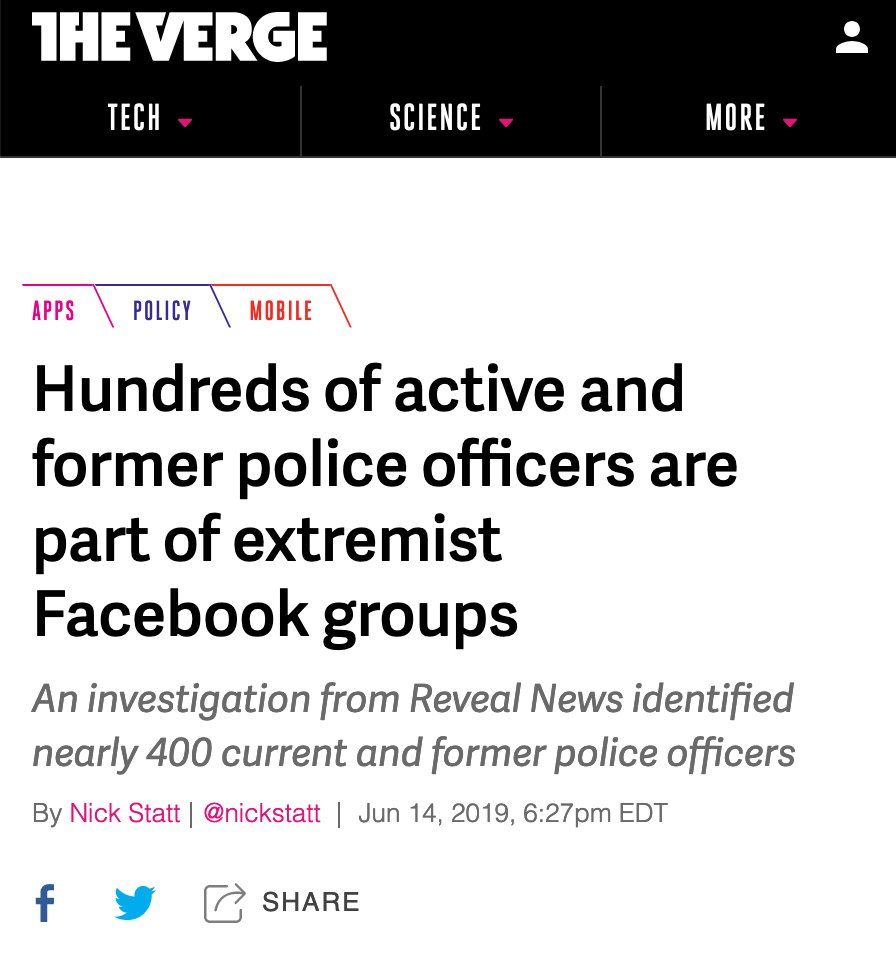
Task: Select the POLICY category tag
Action: pos(162,311)
